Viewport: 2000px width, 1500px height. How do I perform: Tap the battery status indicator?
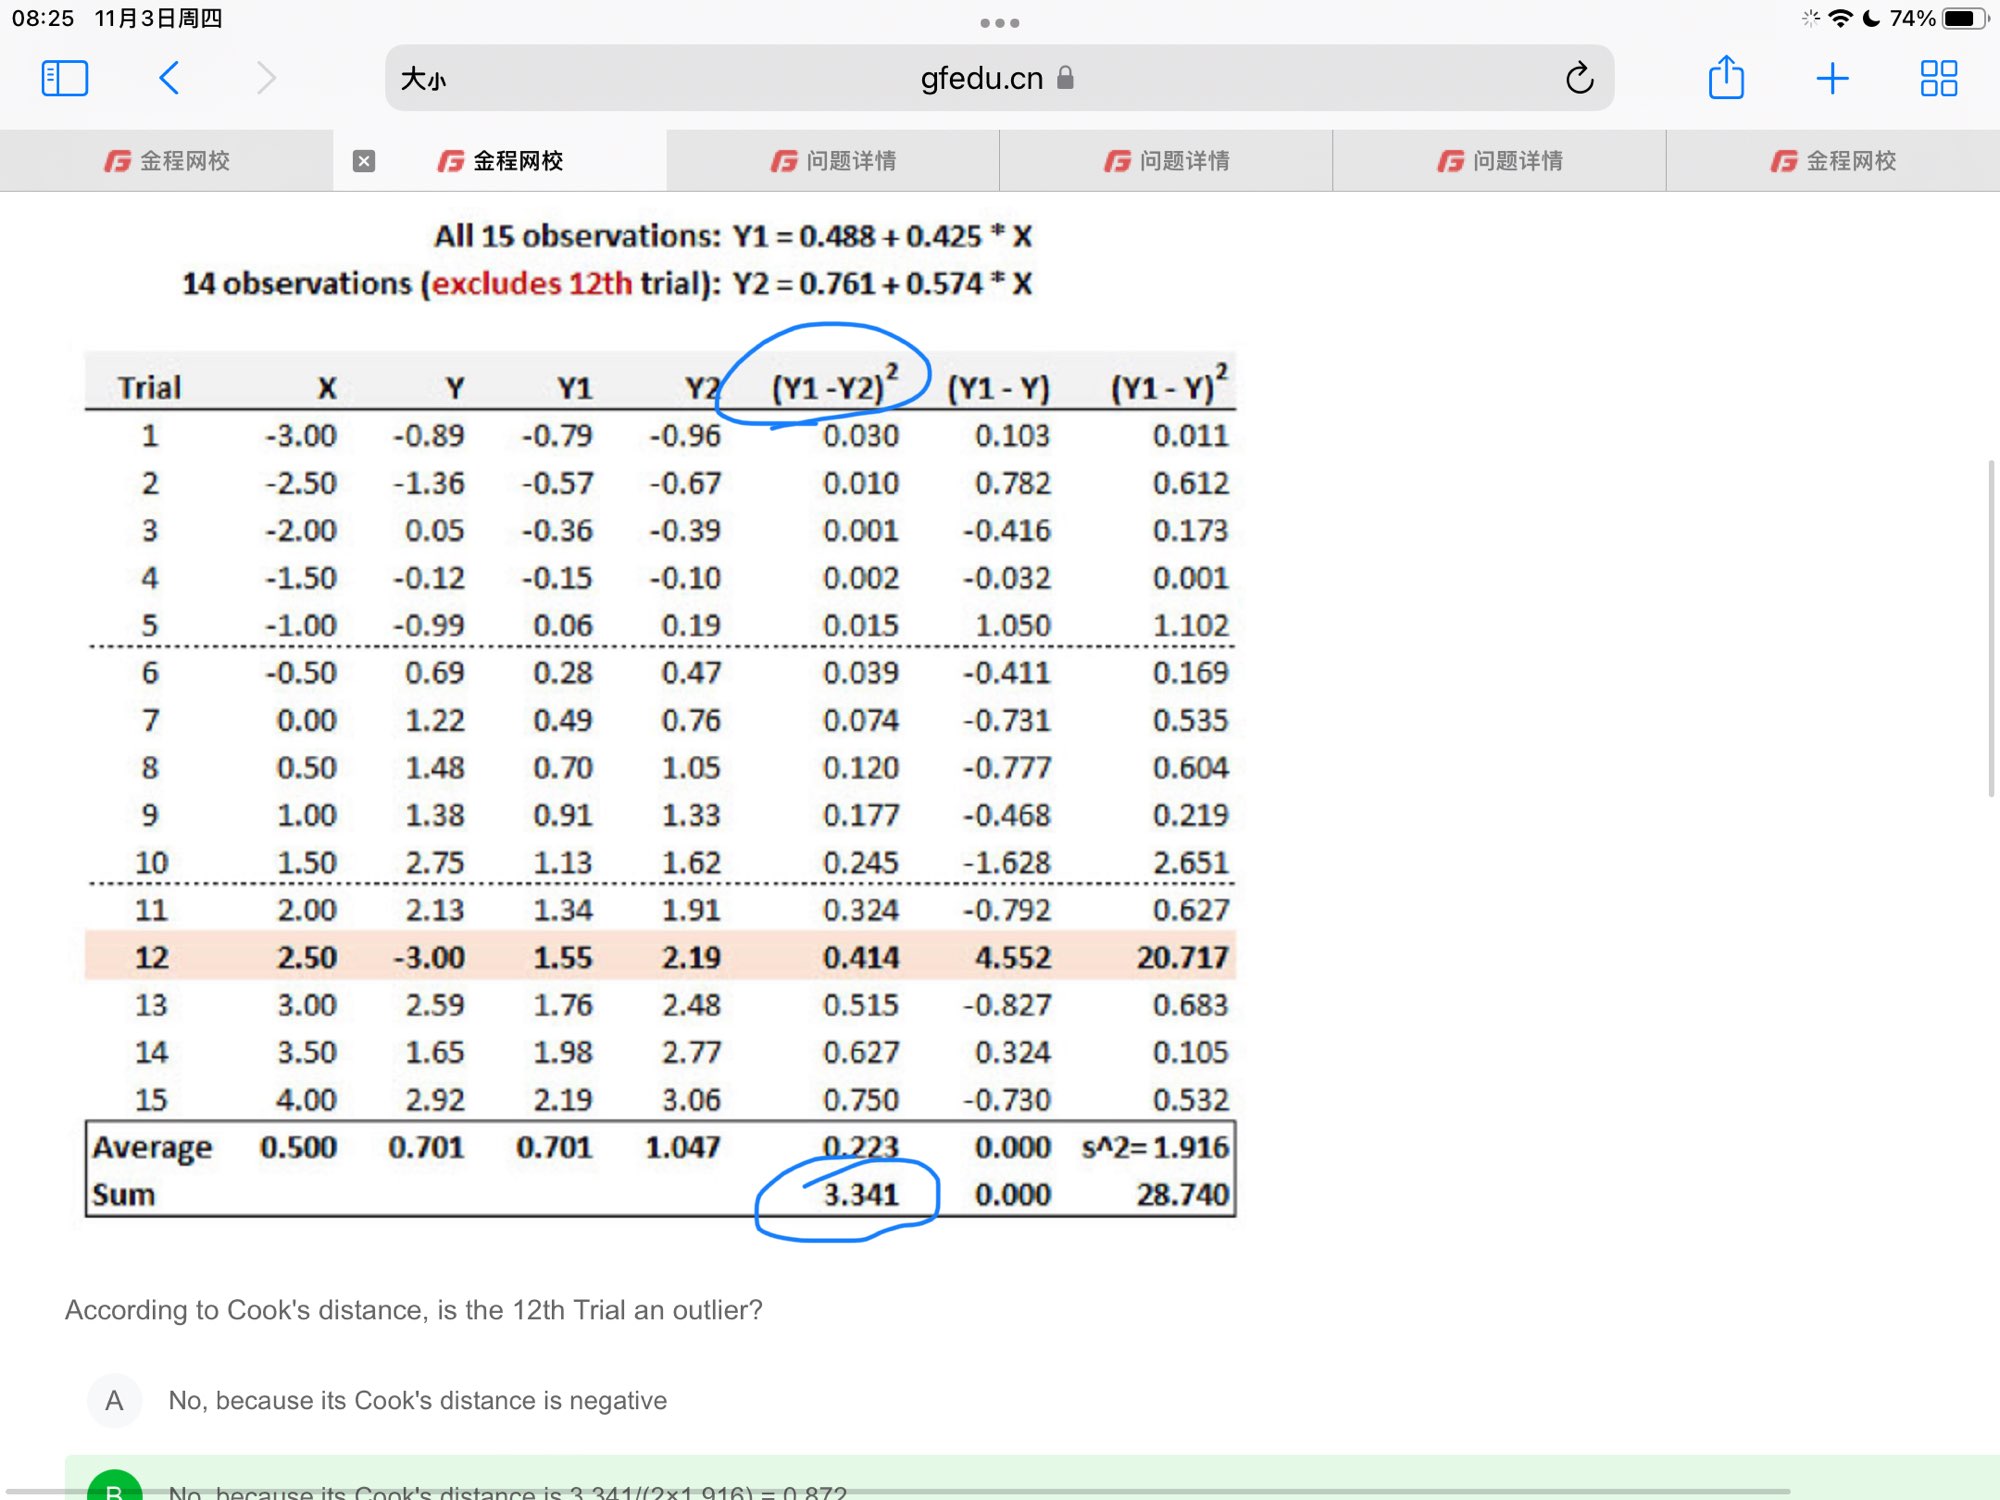pos(1964,19)
